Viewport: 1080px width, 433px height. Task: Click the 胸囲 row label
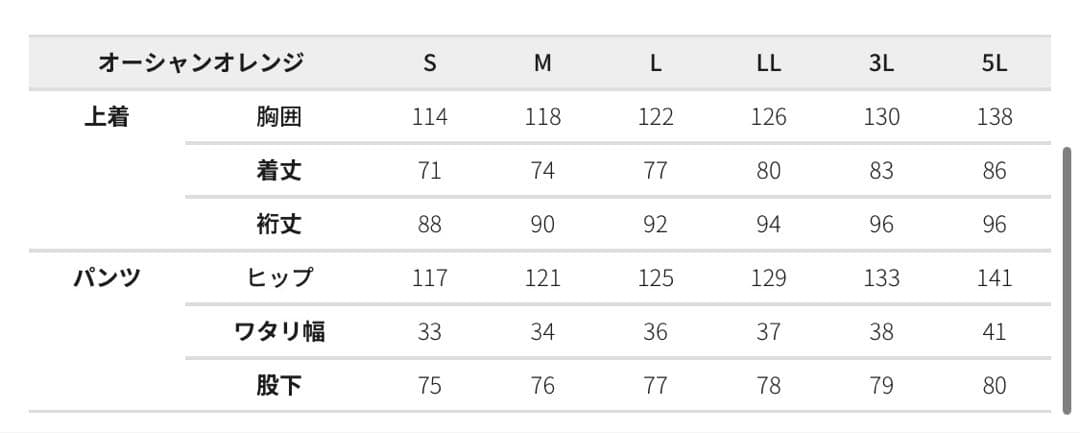pos(278,117)
